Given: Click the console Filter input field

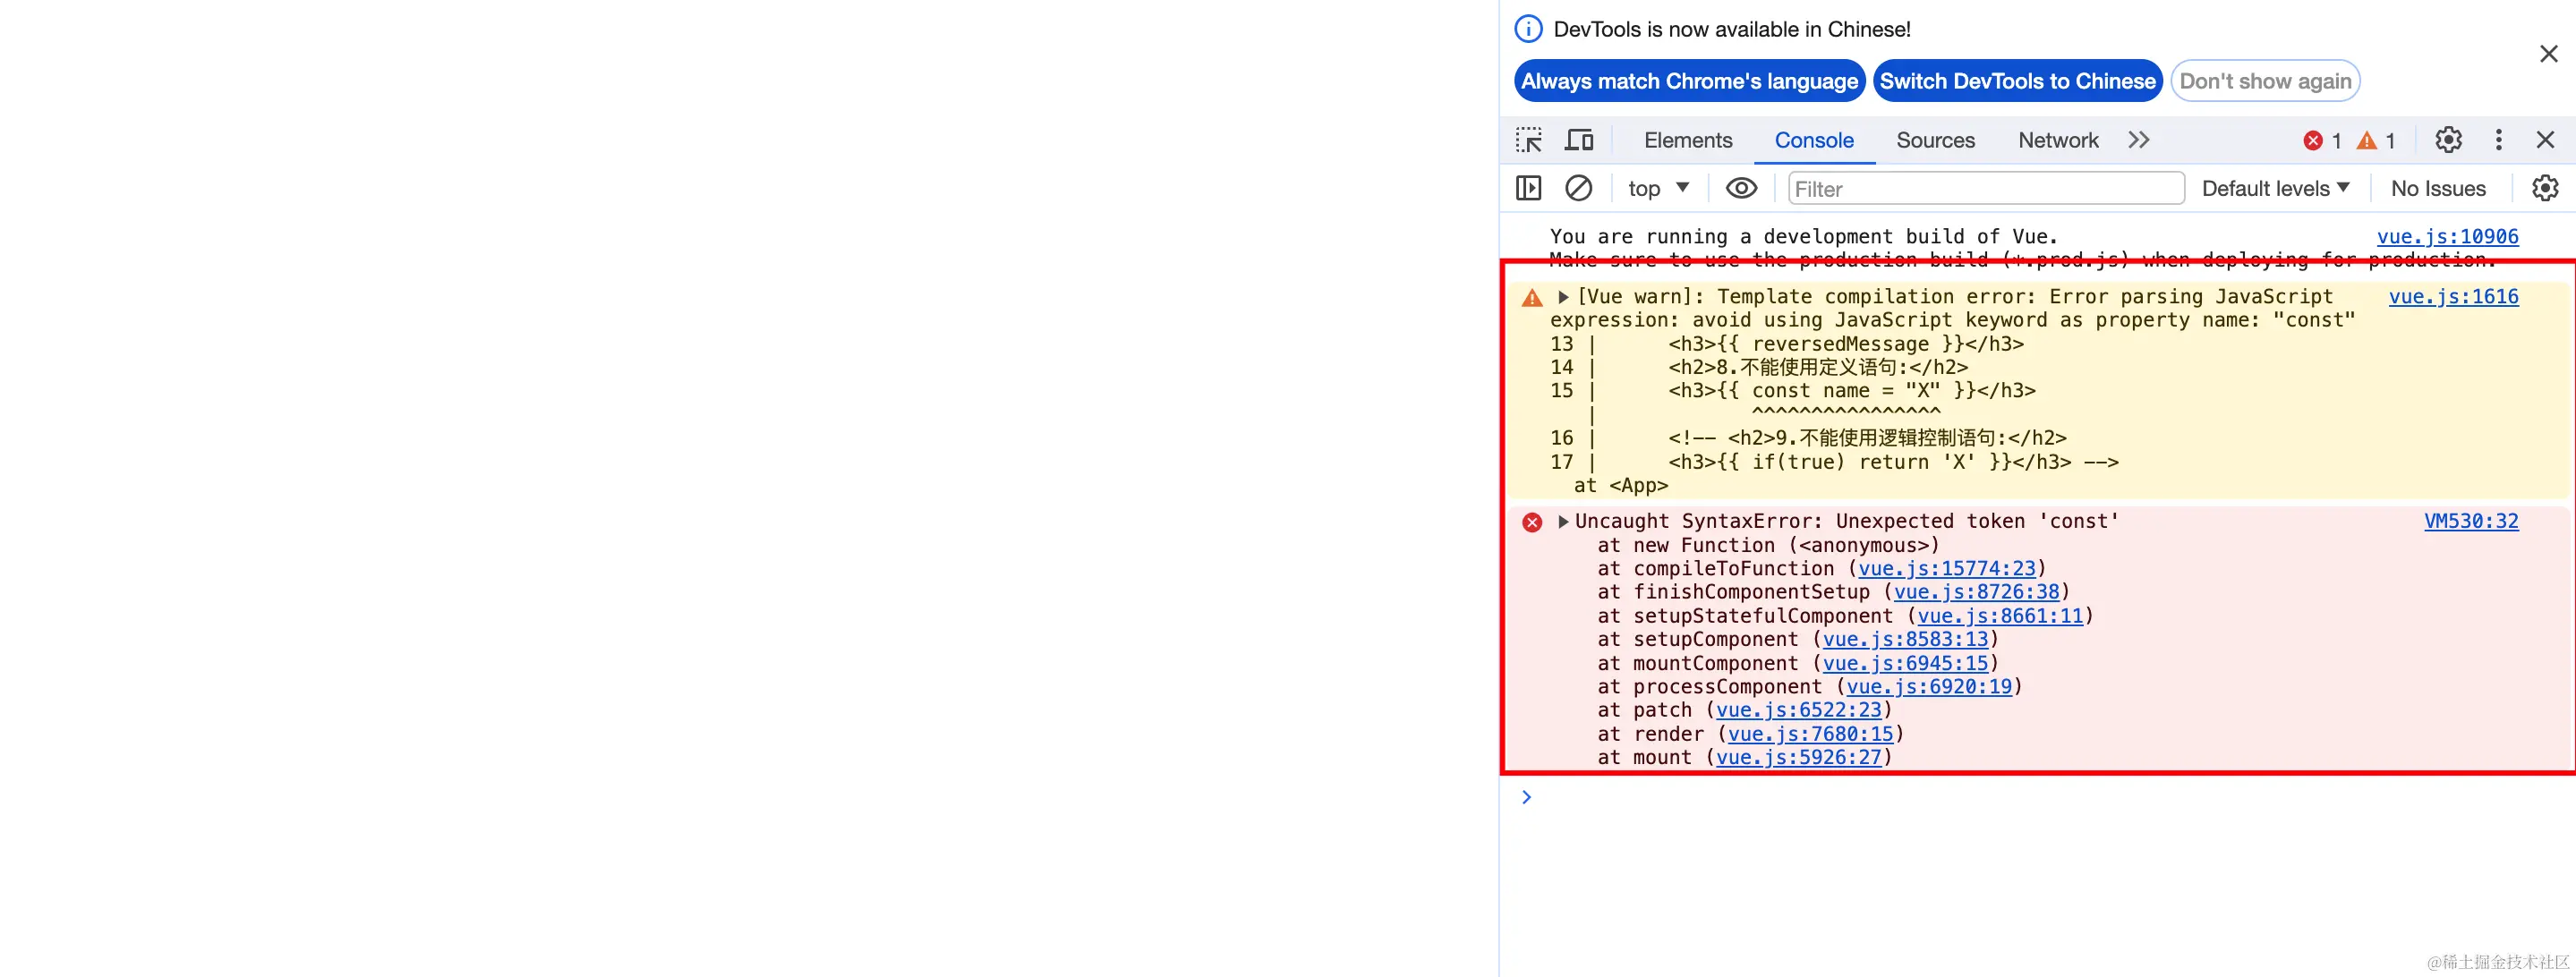Looking at the screenshot, I should click(1985, 189).
